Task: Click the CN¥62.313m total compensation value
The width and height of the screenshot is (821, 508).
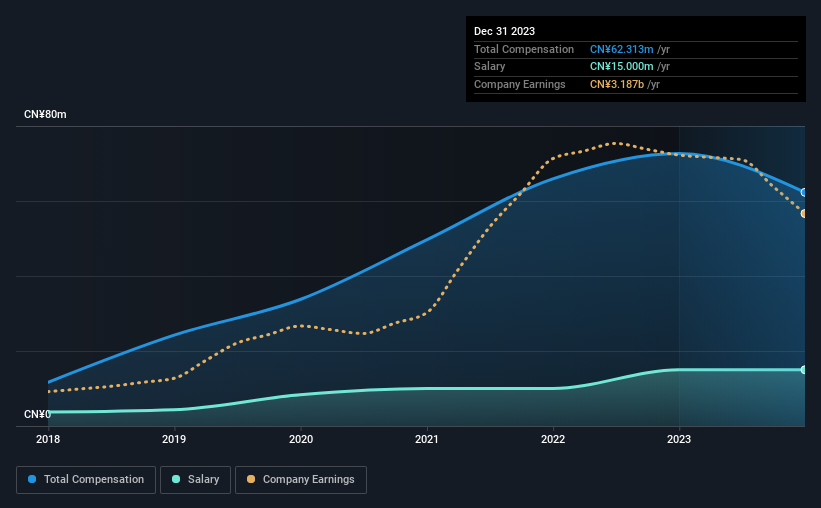Action: (622, 49)
